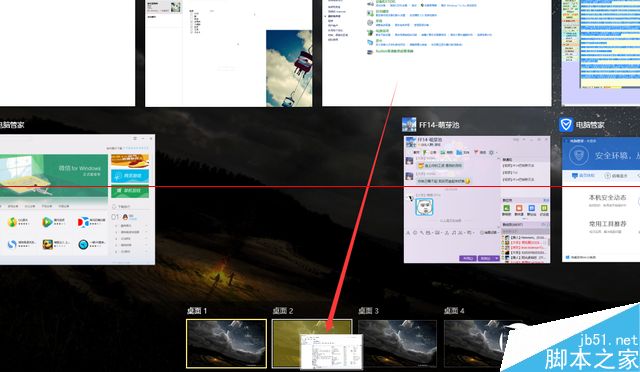Select the FF14-萌芽池 window title text
This screenshot has height=372, width=640.
point(439,125)
